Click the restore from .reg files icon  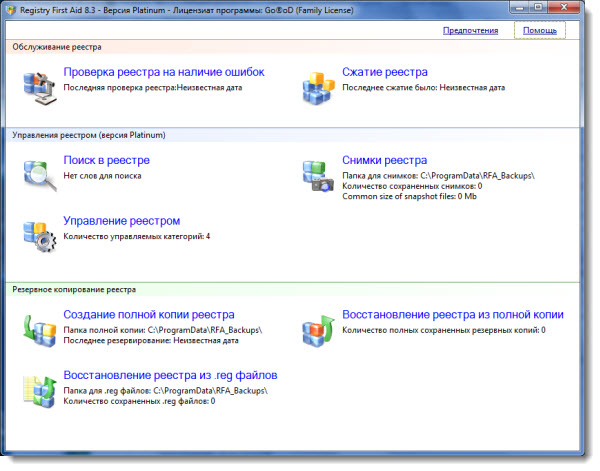40,388
